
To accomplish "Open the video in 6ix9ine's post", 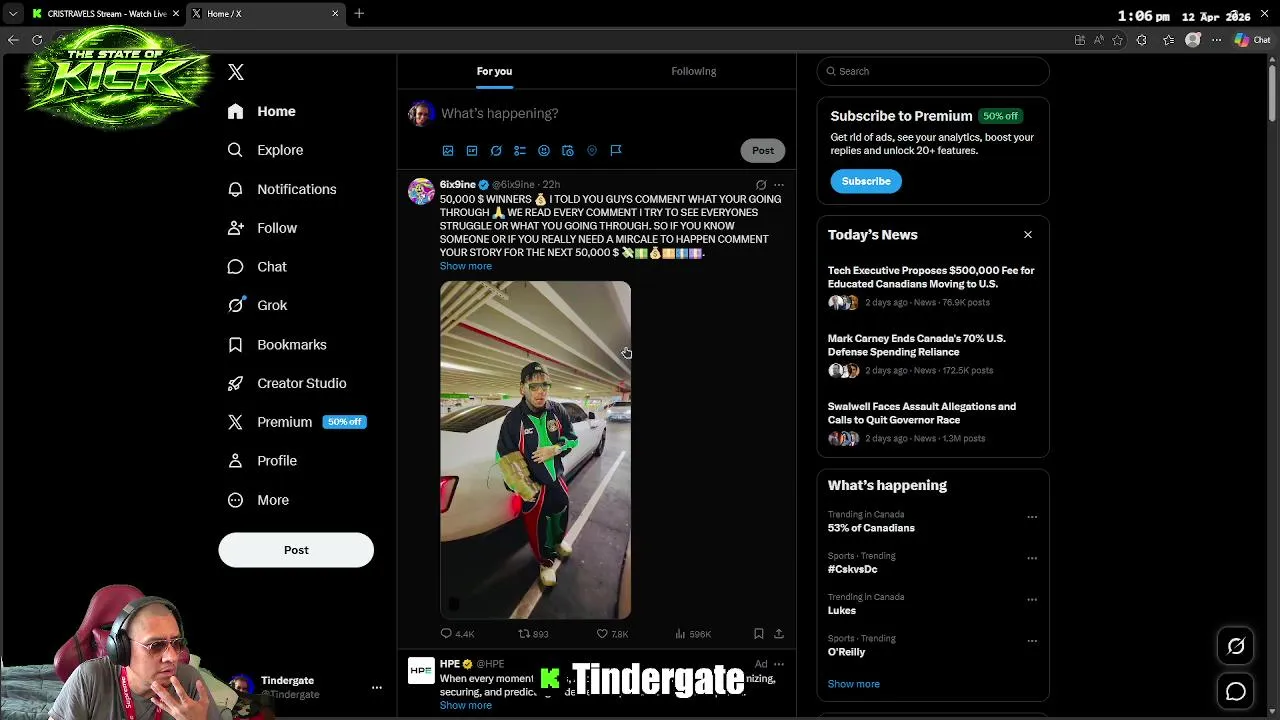I will (x=535, y=450).
